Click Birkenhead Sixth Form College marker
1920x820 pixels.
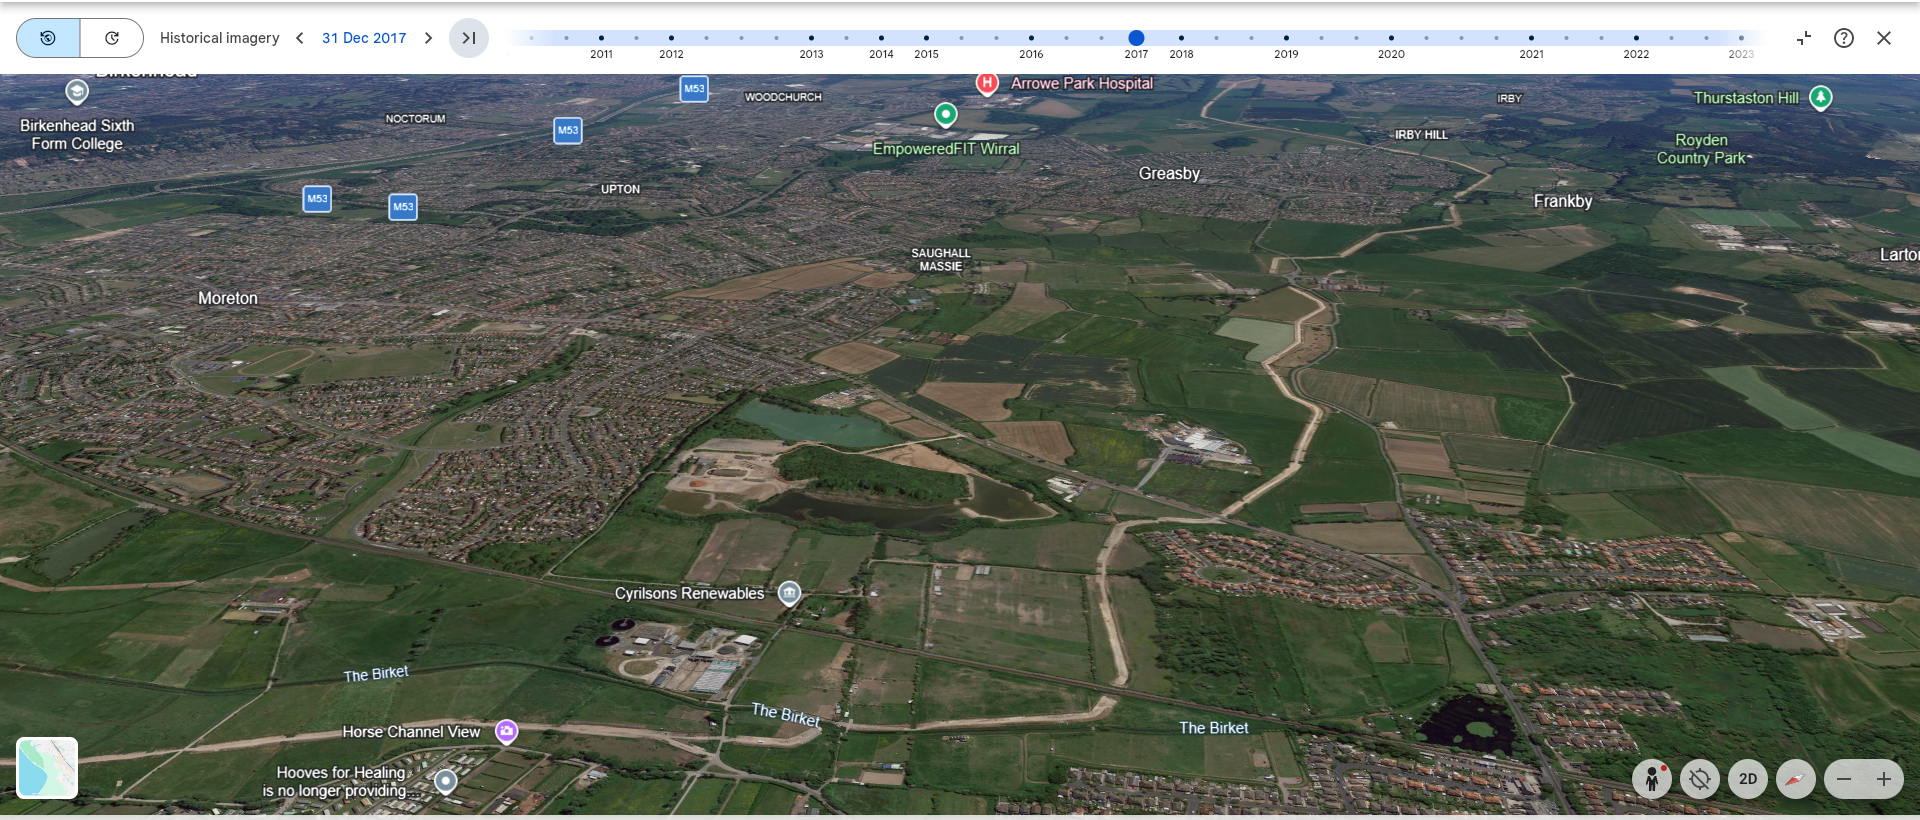click(77, 93)
